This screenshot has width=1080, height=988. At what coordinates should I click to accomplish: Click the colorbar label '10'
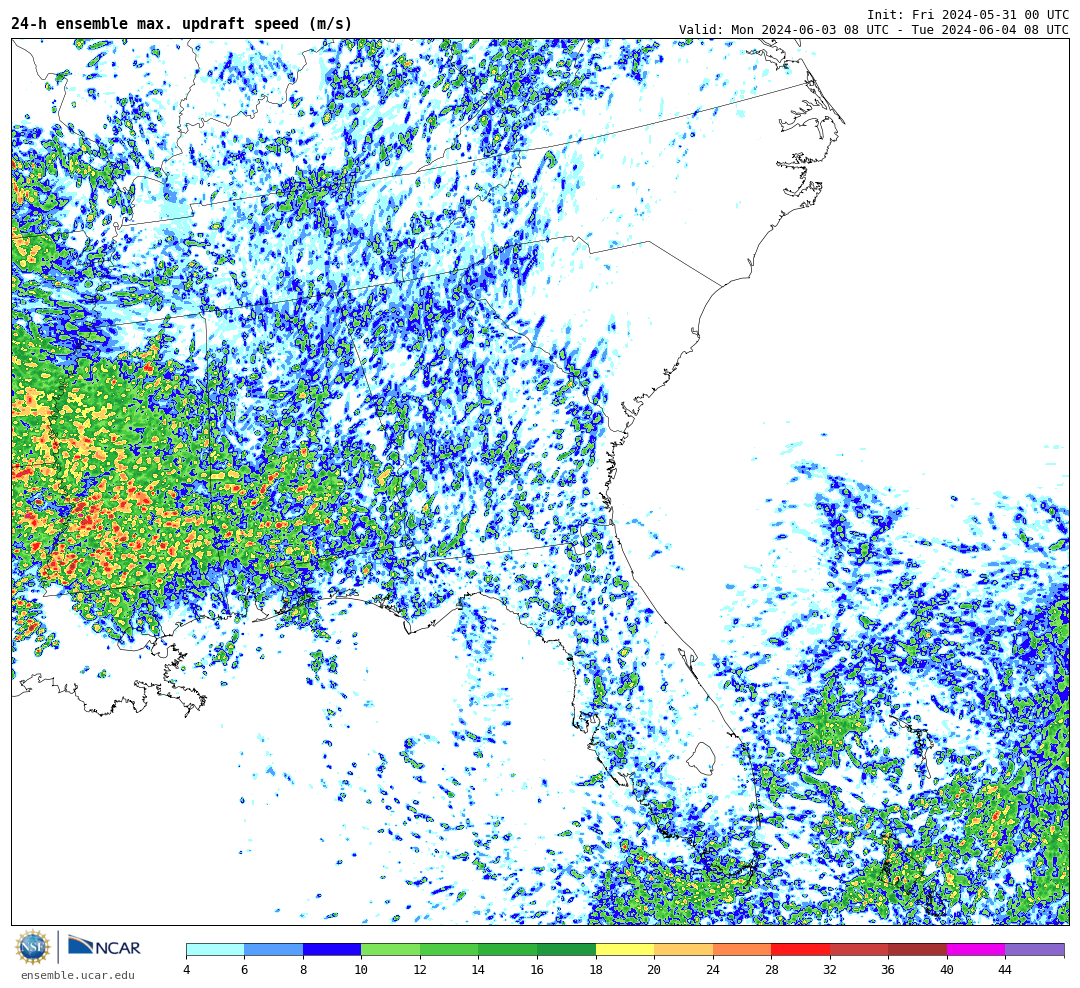[x=361, y=969]
